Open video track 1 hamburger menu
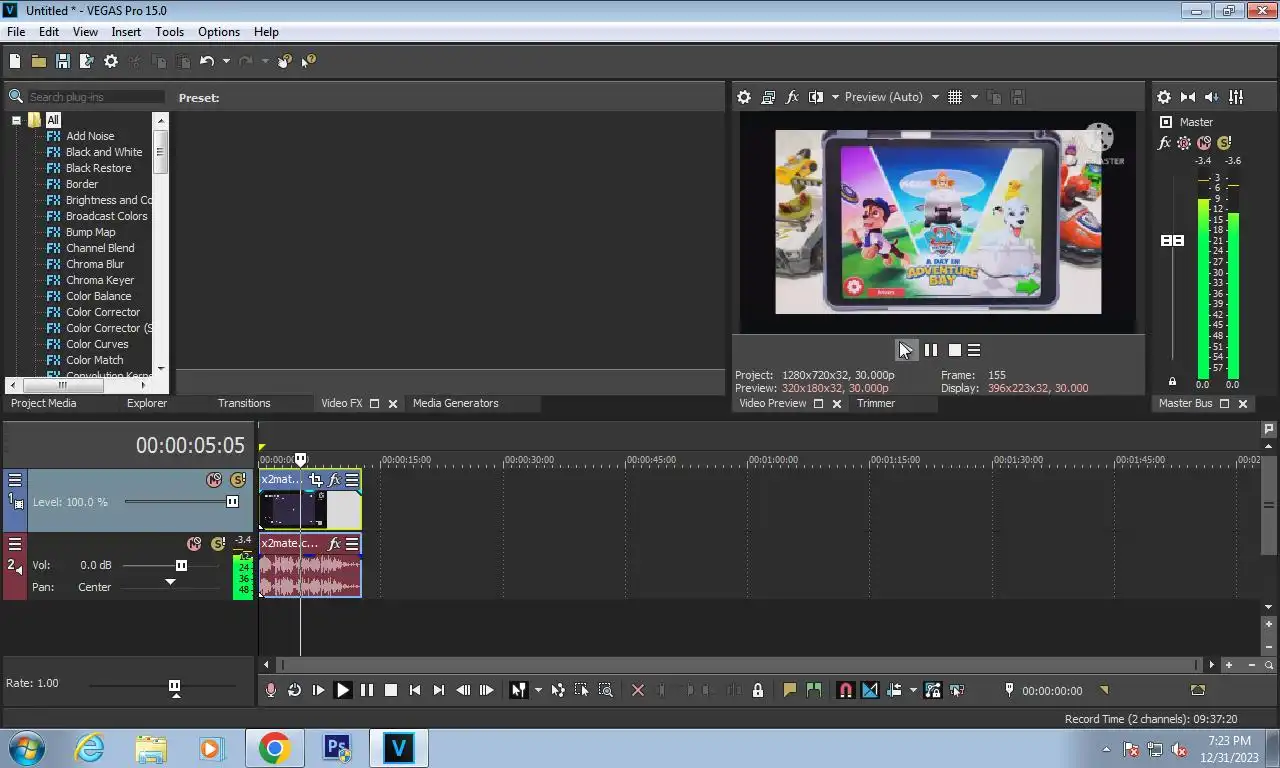Image resolution: width=1280 pixels, height=768 pixels. click(x=15, y=480)
